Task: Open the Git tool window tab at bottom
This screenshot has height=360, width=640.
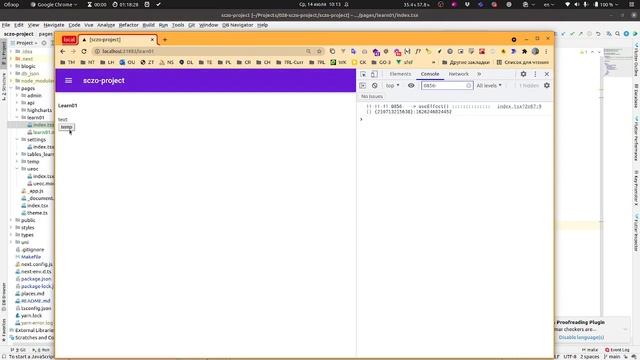Action: [x=18, y=350]
